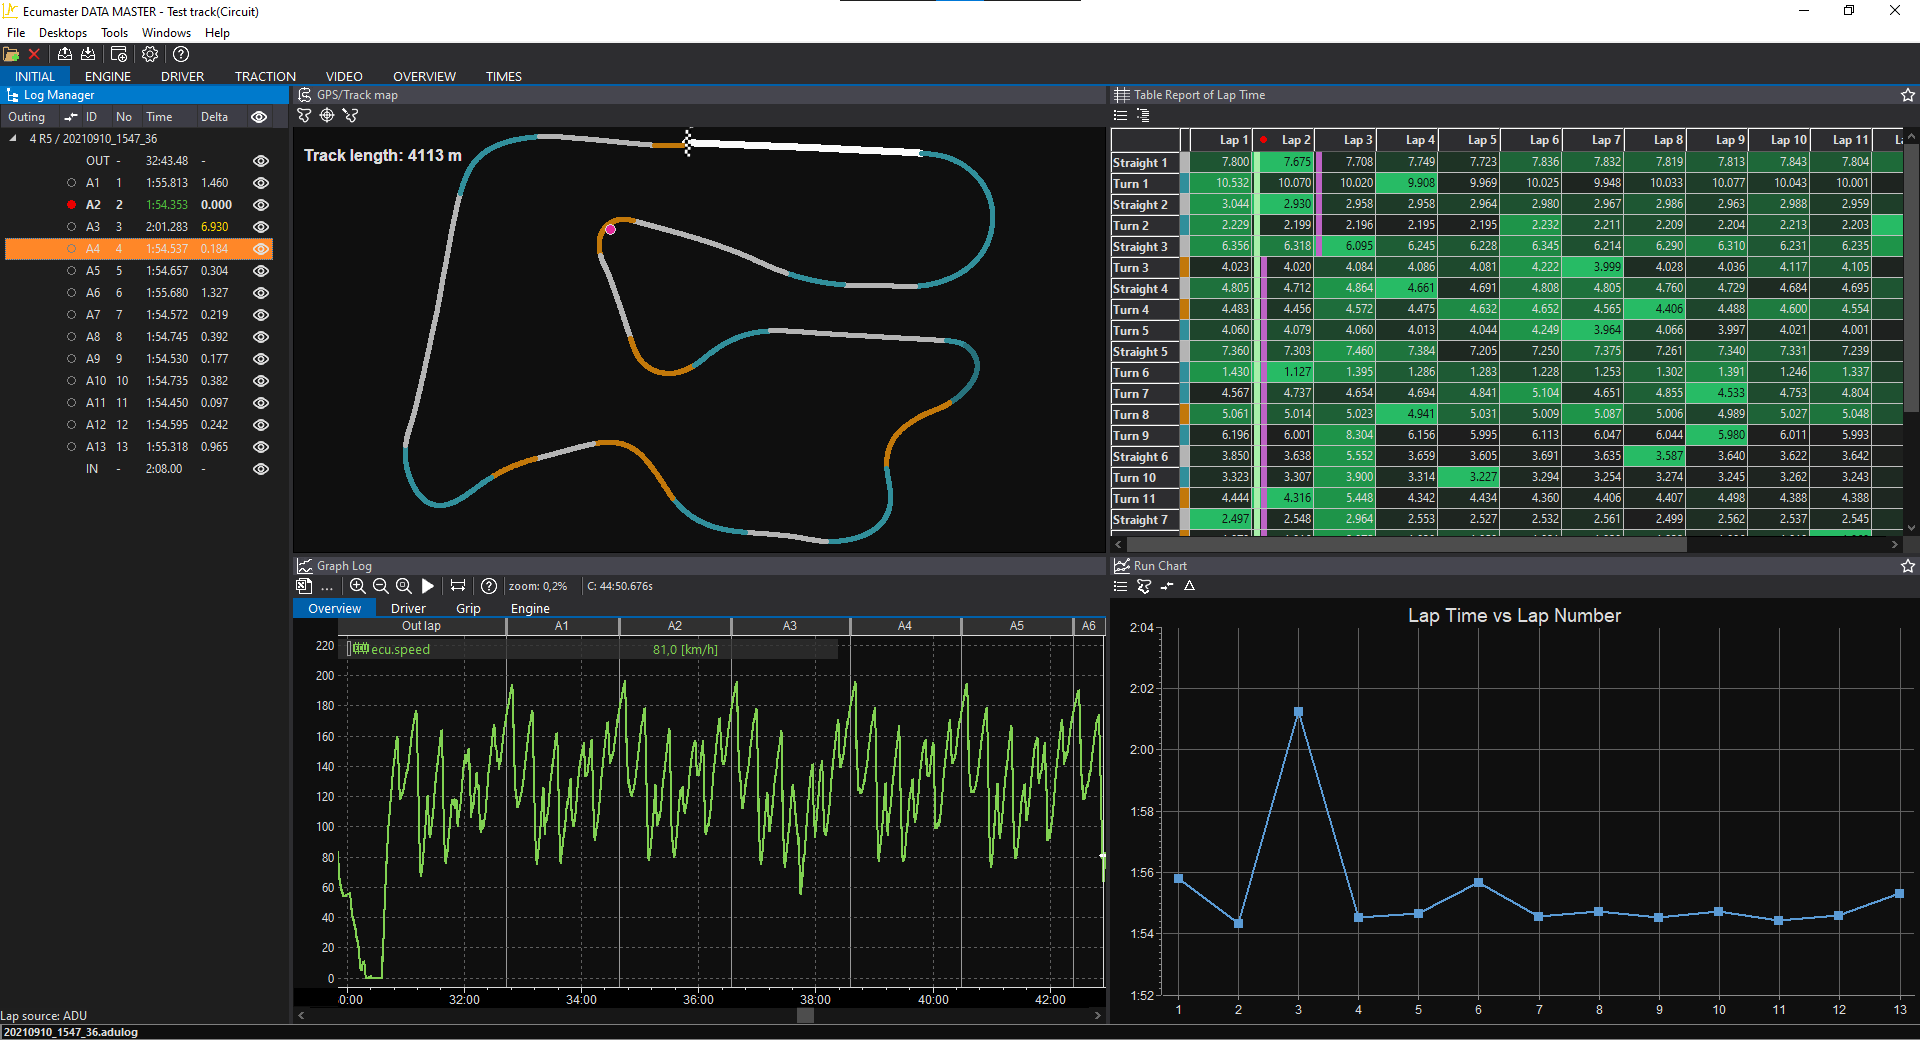The height and width of the screenshot is (1040, 1920).
Task: Click the zoom in magnifier in Graph Log
Action: pyautogui.click(x=357, y=586)
